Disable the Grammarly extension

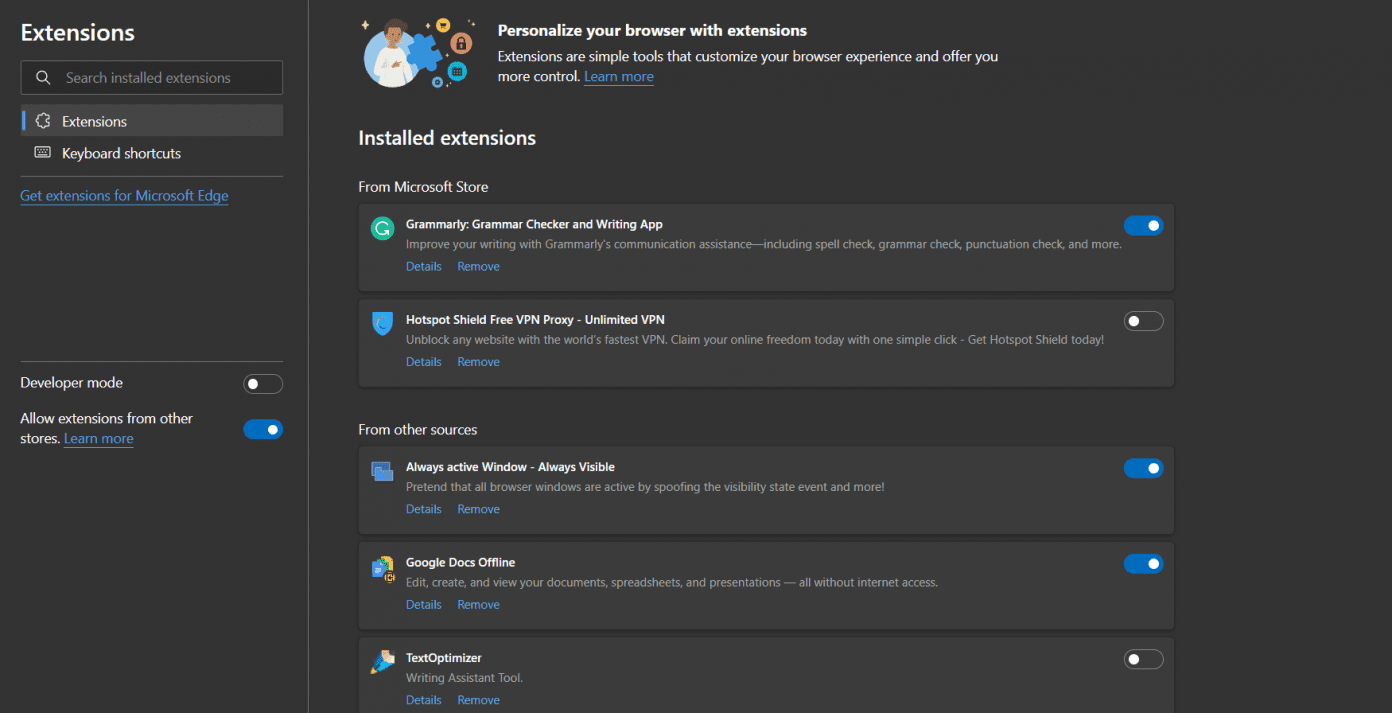(x=1143, y=225)
